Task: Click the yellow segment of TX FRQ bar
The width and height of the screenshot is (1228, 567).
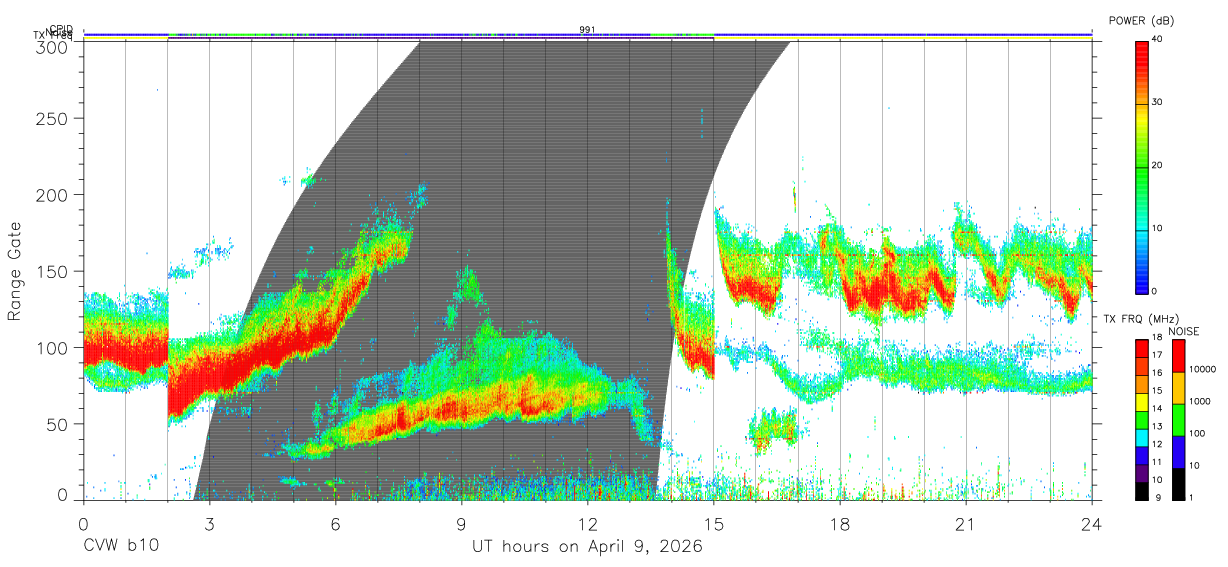Action: [1142, 403]
